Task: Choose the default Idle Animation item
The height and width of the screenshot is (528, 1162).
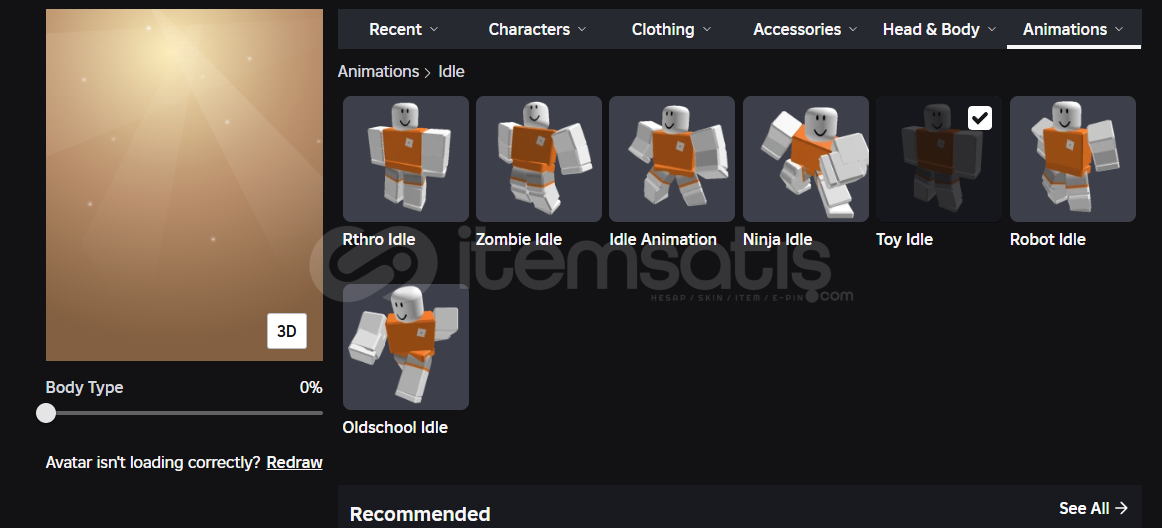Action: pyautogui.click(x=672, y=159)
